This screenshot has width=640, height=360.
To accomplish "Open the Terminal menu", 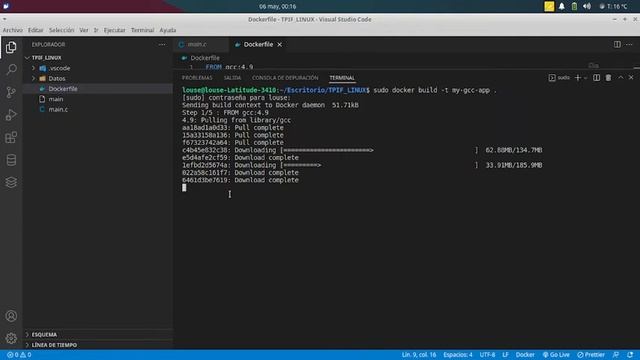I will click(142, 30).
